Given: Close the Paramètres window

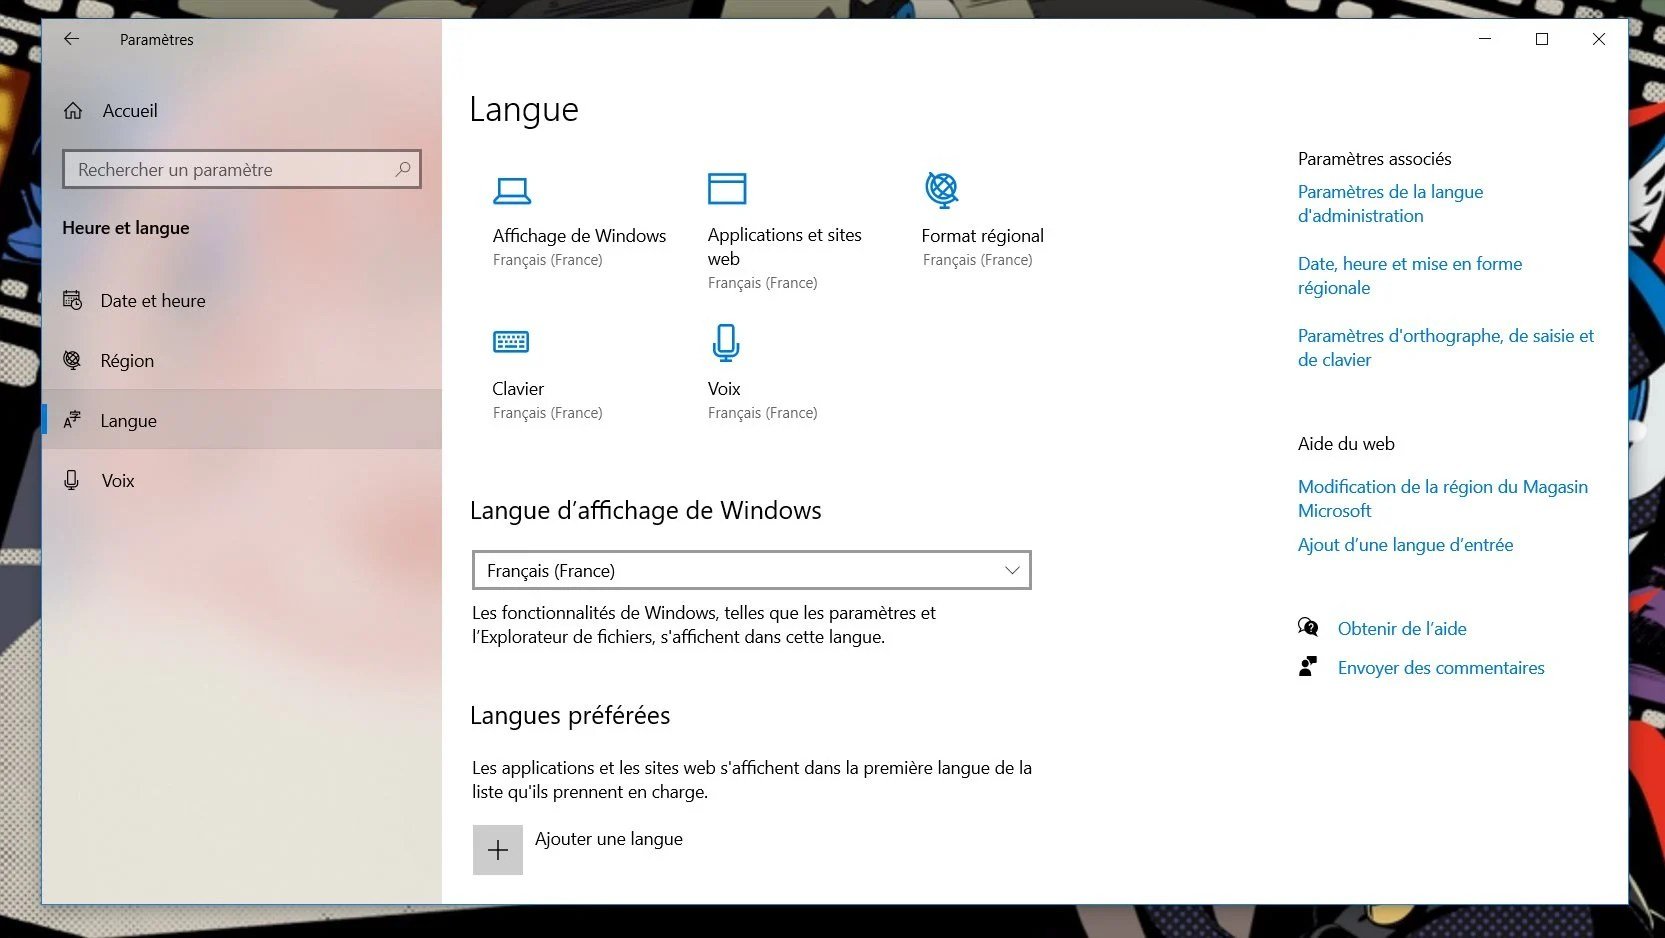Looking at the screenshot, I should click(x=1599, y=39).
